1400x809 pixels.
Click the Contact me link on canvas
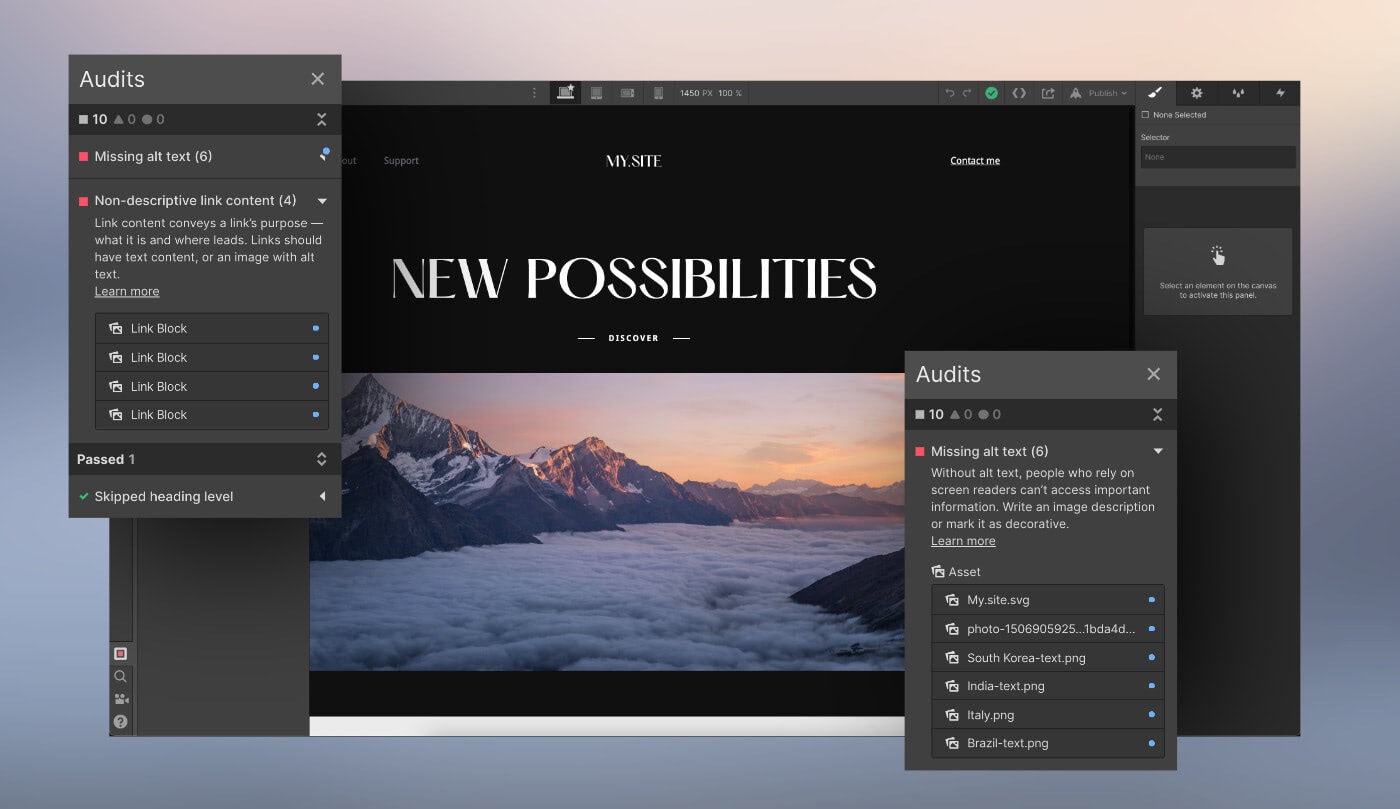[974, 160]
